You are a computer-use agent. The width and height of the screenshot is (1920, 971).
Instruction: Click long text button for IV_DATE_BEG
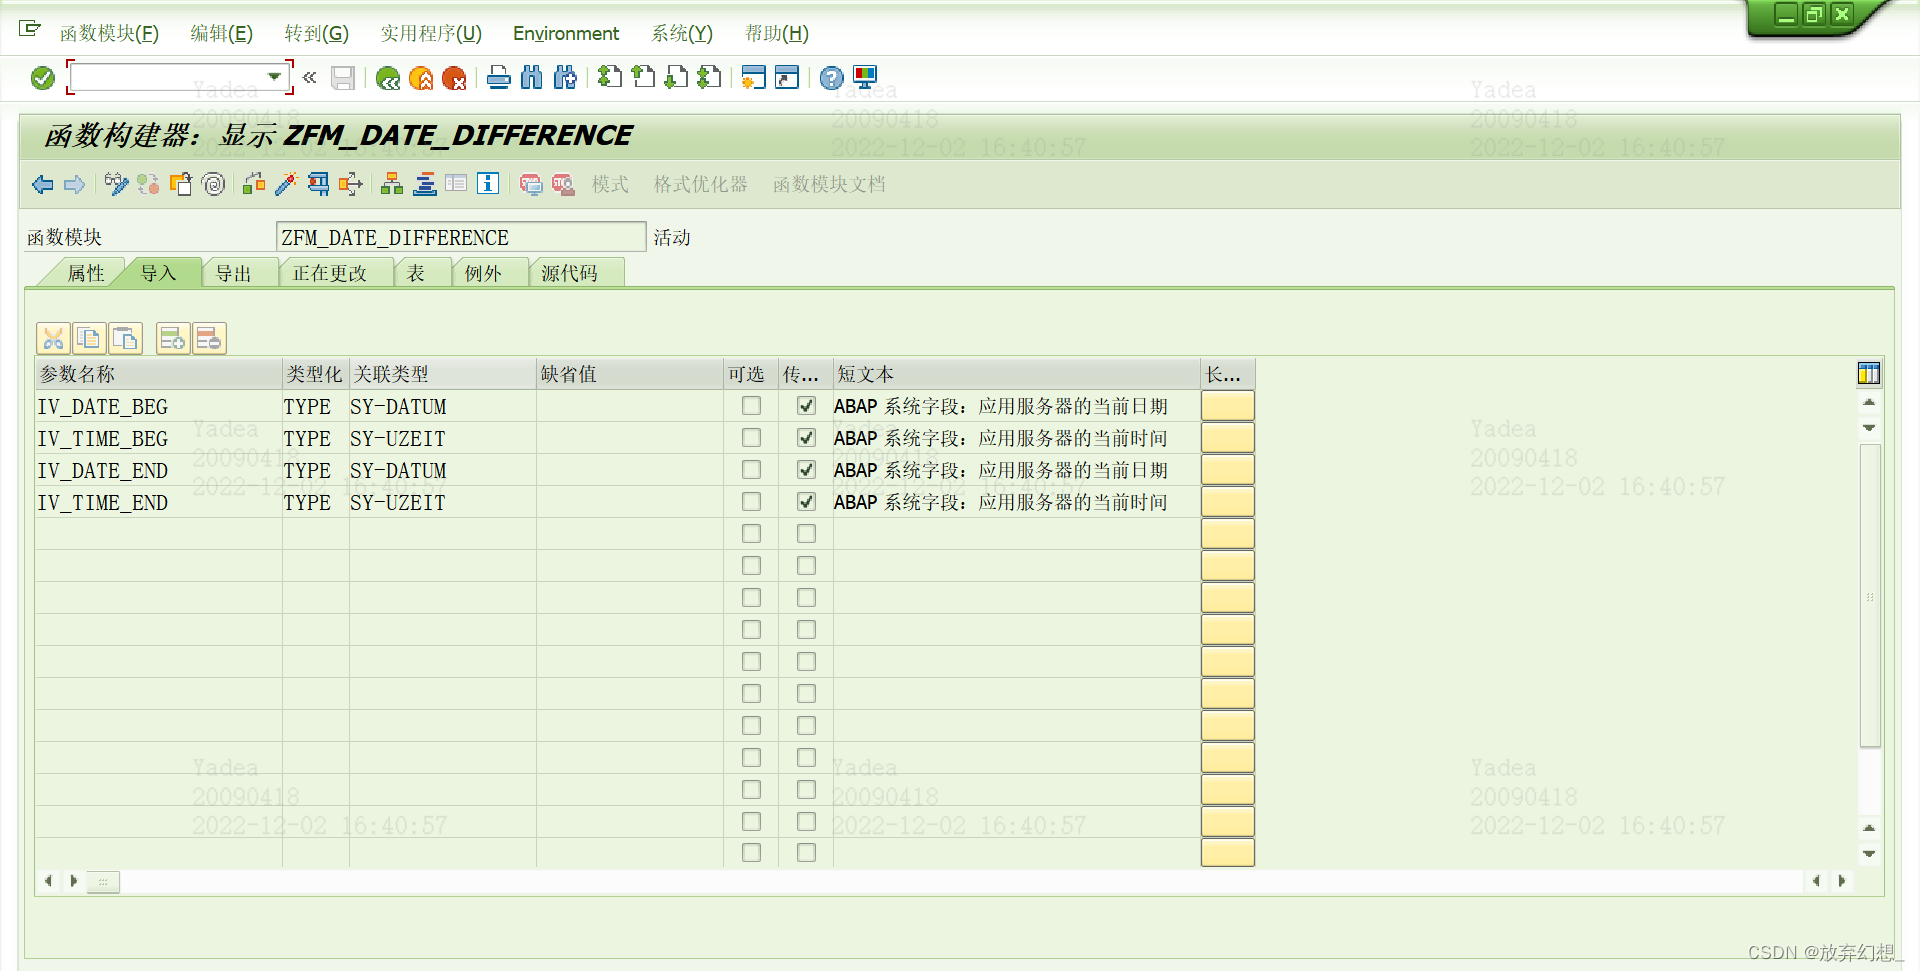tap(1228, 406)
